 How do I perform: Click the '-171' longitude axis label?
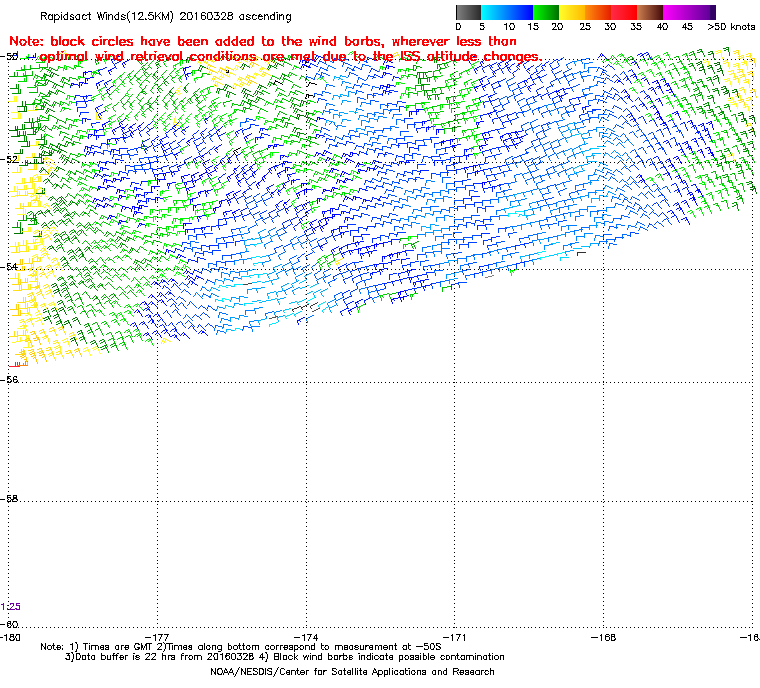(455, 637)
